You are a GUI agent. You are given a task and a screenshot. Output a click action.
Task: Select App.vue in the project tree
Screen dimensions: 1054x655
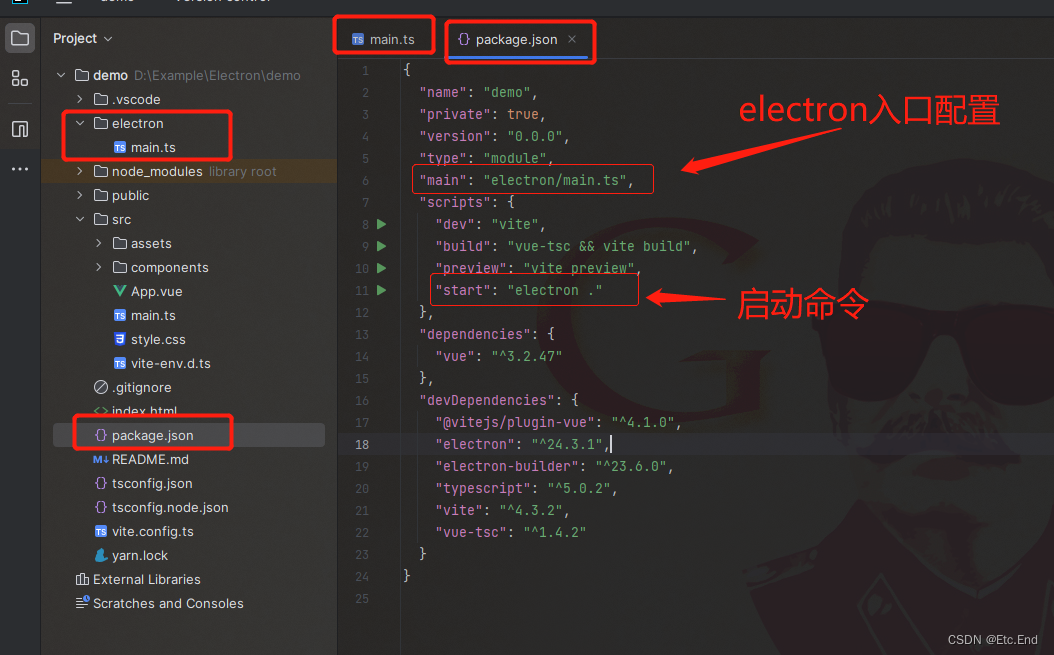click(157, 291)
